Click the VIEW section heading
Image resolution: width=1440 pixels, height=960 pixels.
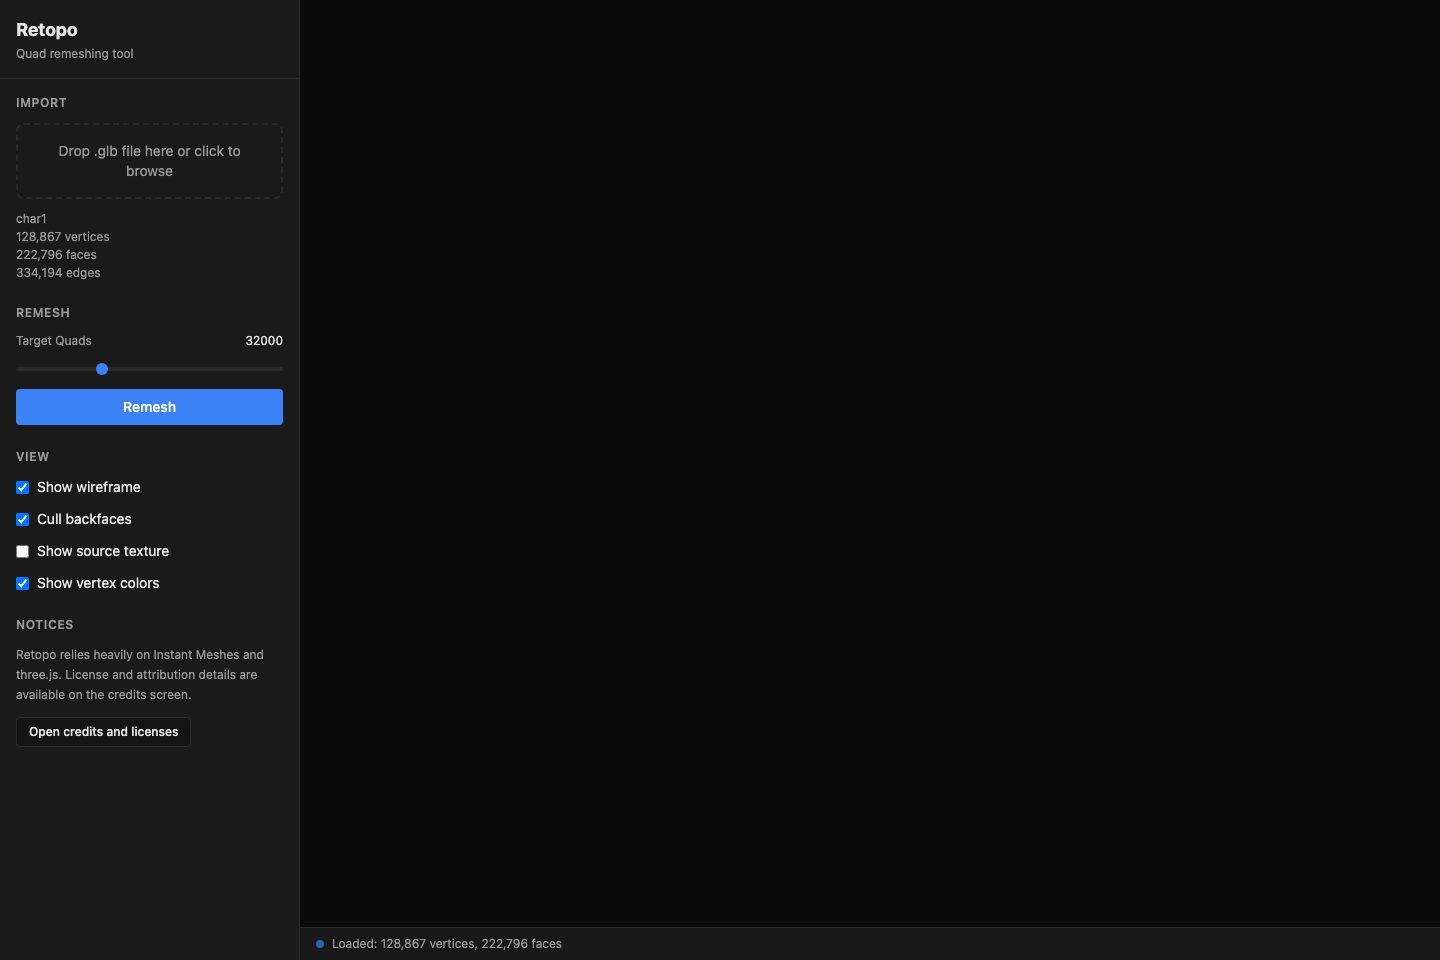click(33, 457)
